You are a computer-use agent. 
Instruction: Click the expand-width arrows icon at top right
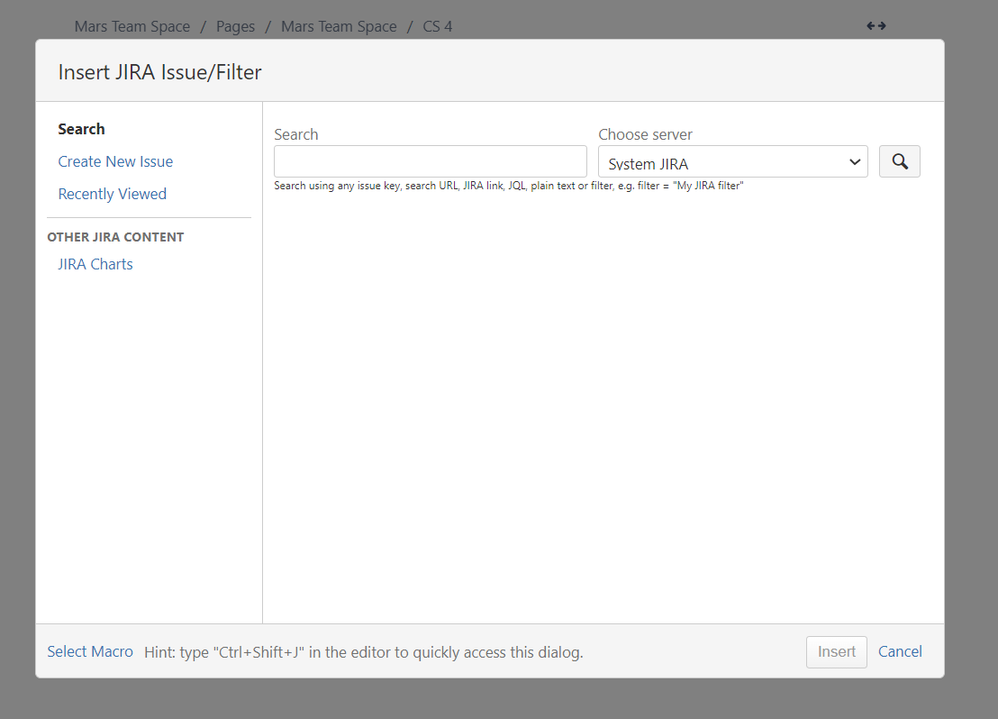point(876,25)
